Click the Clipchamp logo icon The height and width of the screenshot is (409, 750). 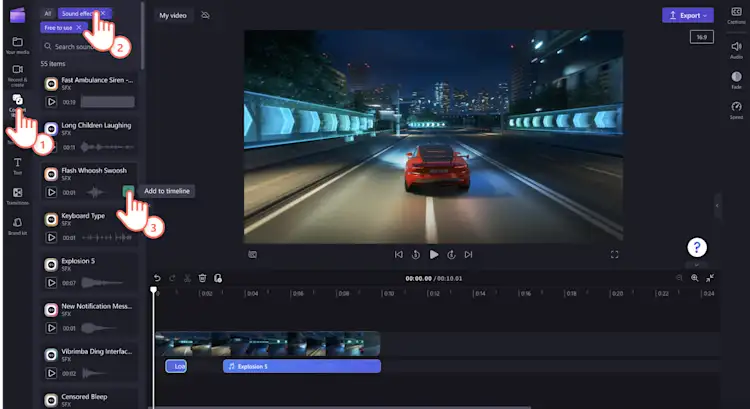click(18, 15)
